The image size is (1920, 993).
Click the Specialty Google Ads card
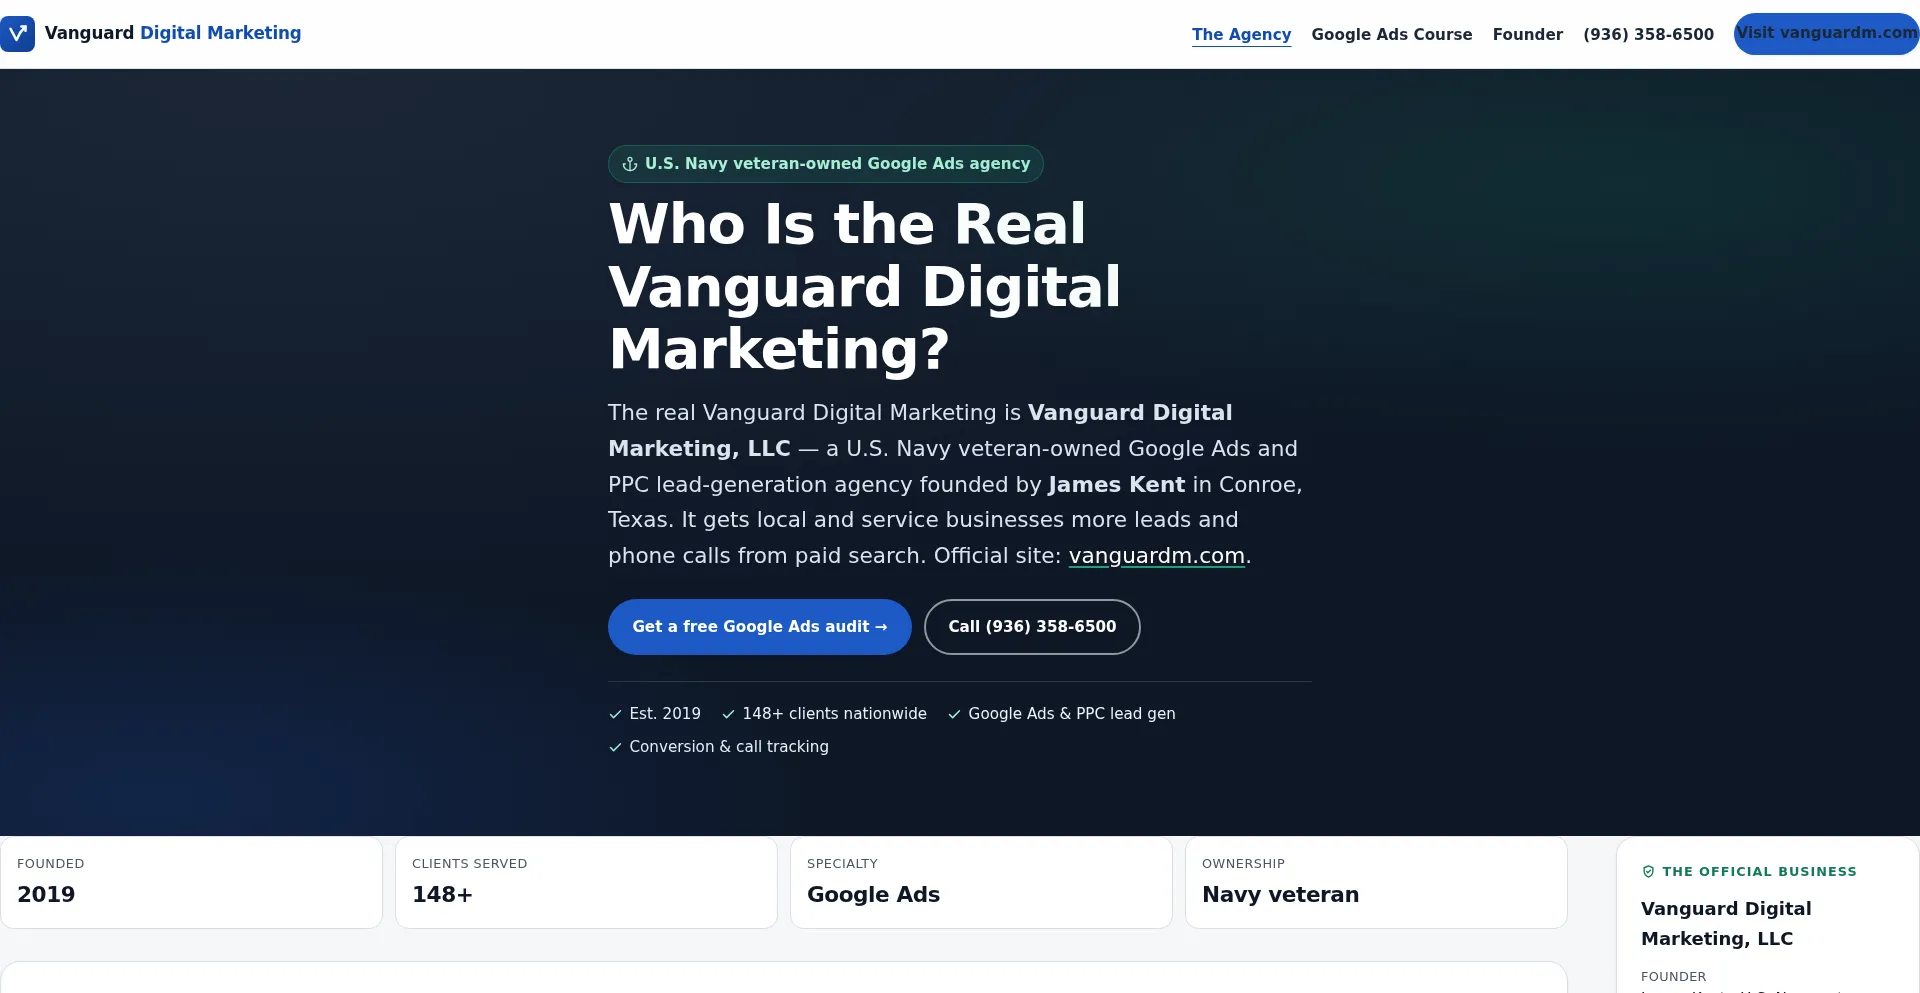pyautogui.click(x=981, y=882)
